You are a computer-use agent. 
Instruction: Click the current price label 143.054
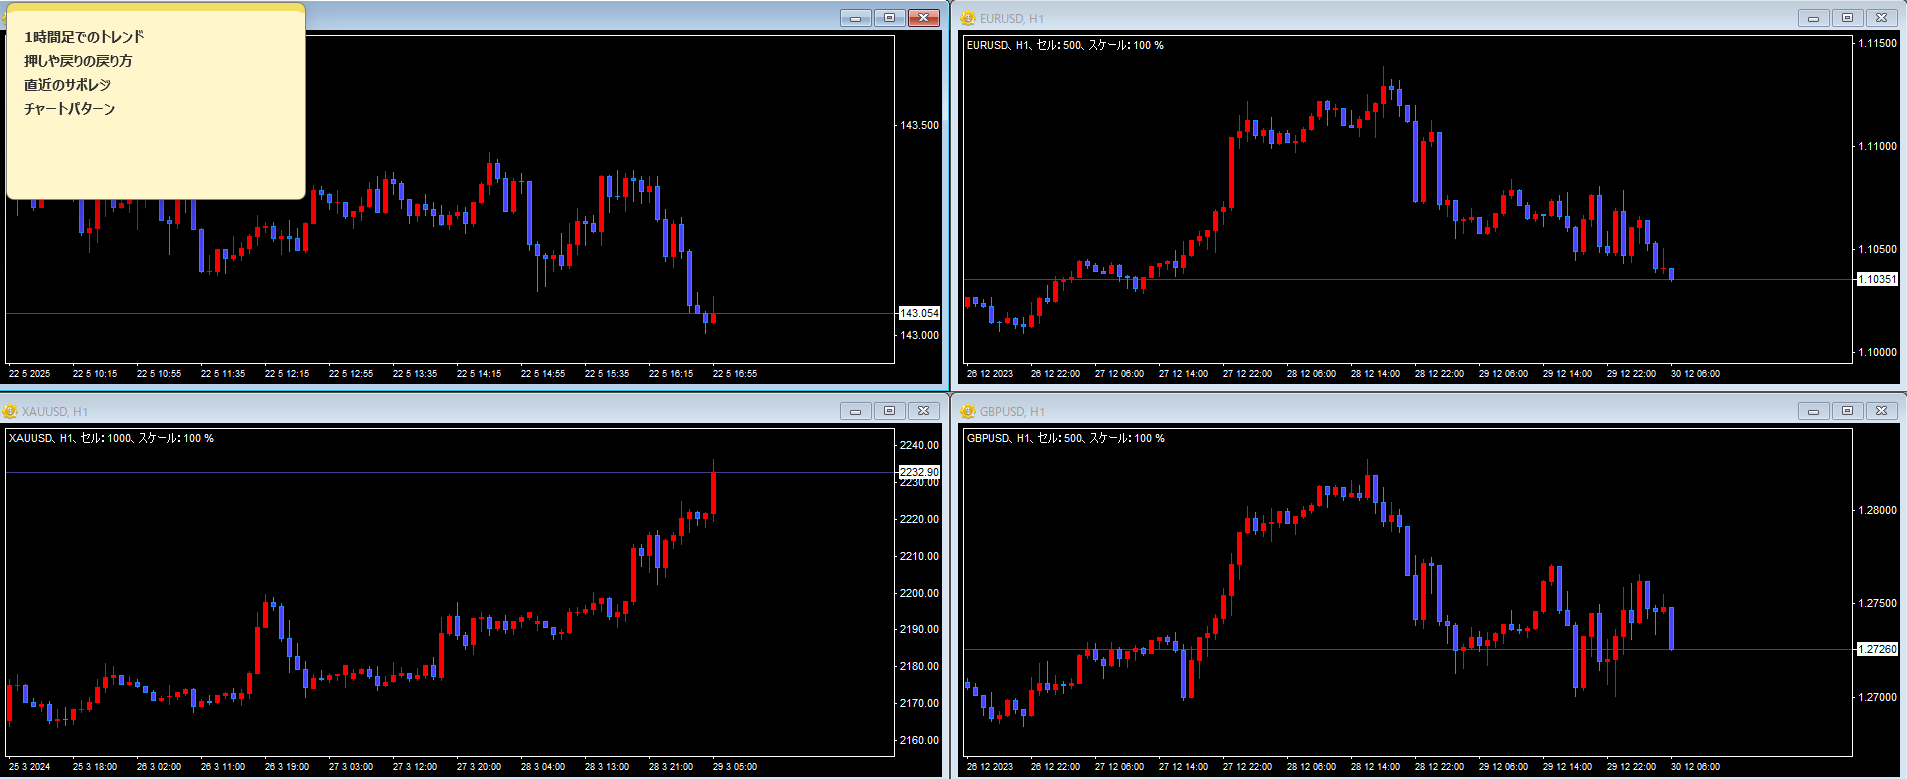pyautogui.click(x=919, y=313)
